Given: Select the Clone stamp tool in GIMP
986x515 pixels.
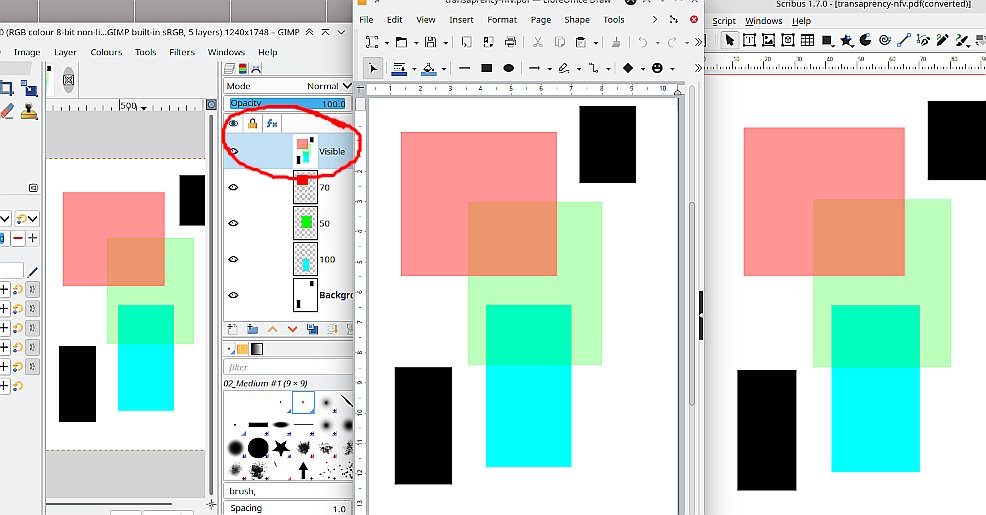Looking at the screenshot, I should click(29, 111).
